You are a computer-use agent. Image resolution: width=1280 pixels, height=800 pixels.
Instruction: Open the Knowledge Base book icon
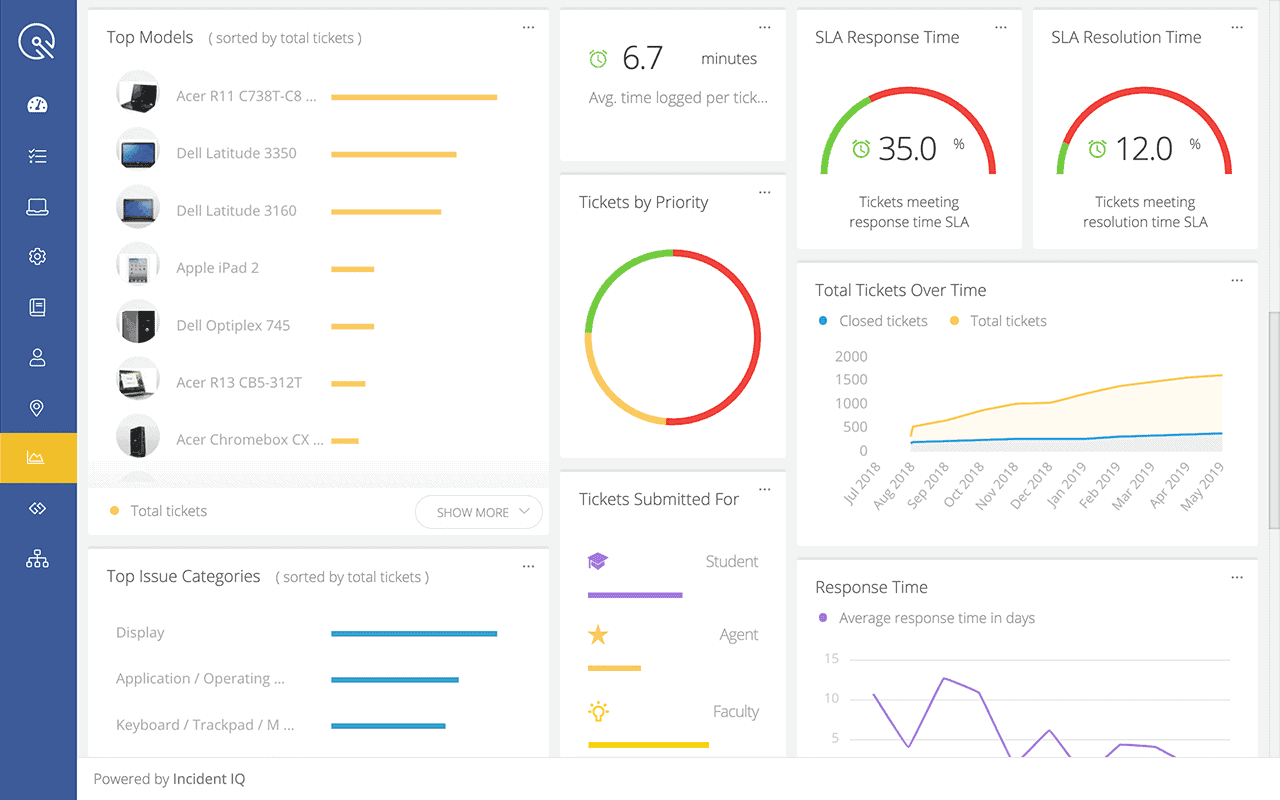(37, 306)
